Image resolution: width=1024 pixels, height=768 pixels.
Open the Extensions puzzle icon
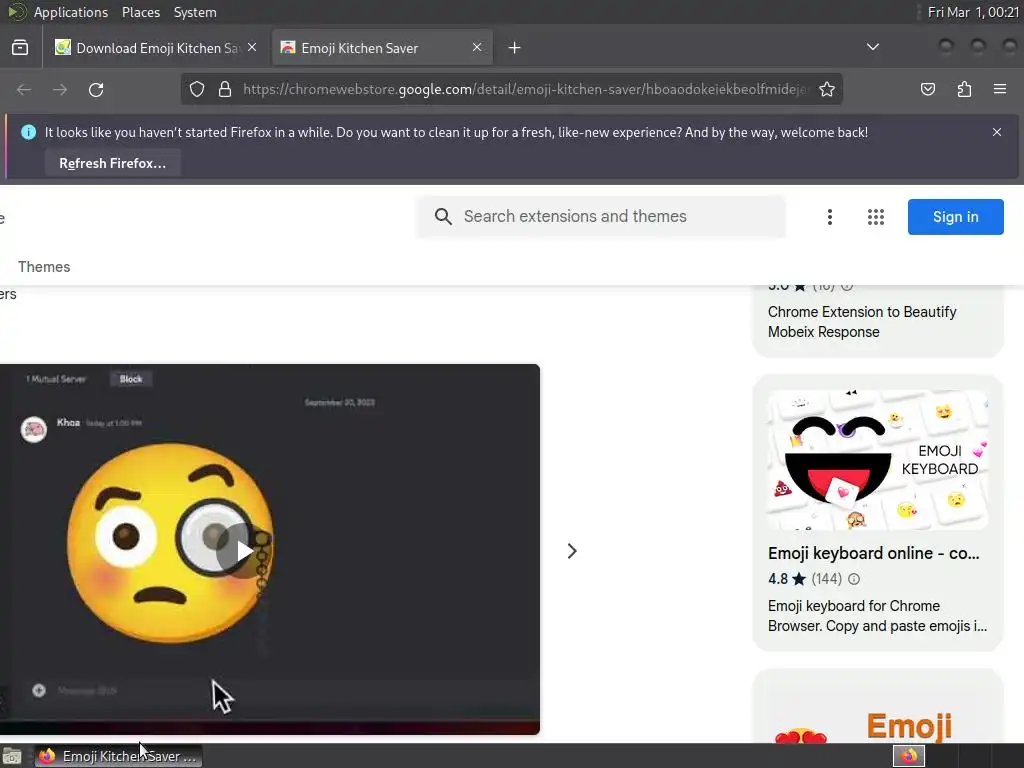(x=964, y=89)
